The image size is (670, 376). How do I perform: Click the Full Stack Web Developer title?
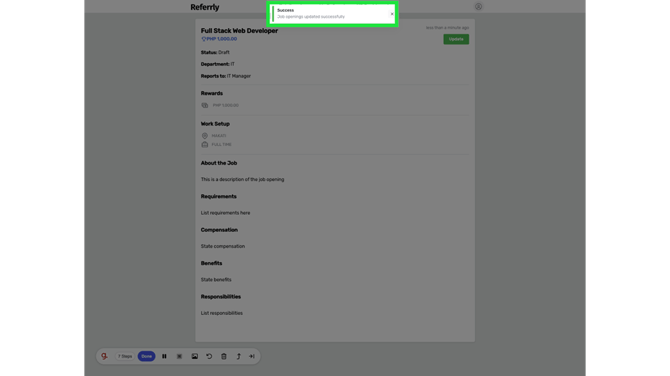(239, 31)
